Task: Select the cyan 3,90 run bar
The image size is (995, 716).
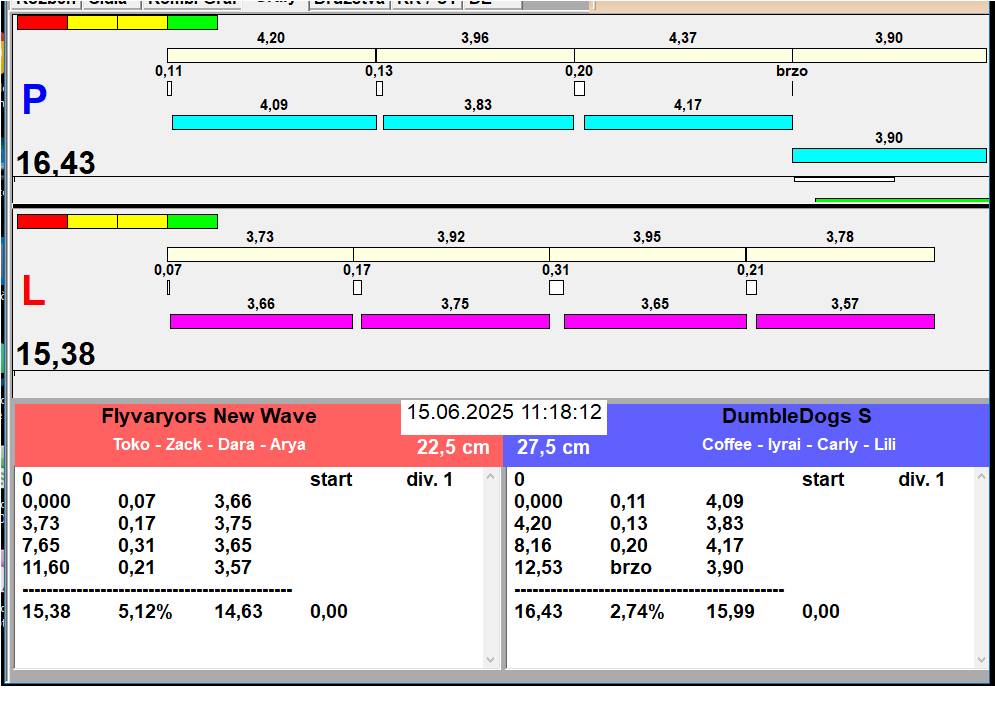Action: (x=889, y=155)
